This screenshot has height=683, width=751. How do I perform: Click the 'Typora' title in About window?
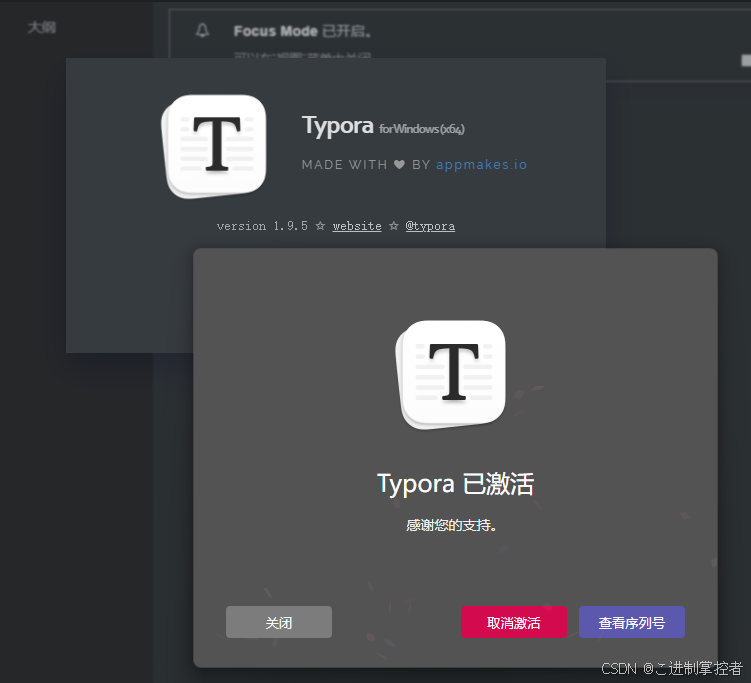(x=338, y=126)
